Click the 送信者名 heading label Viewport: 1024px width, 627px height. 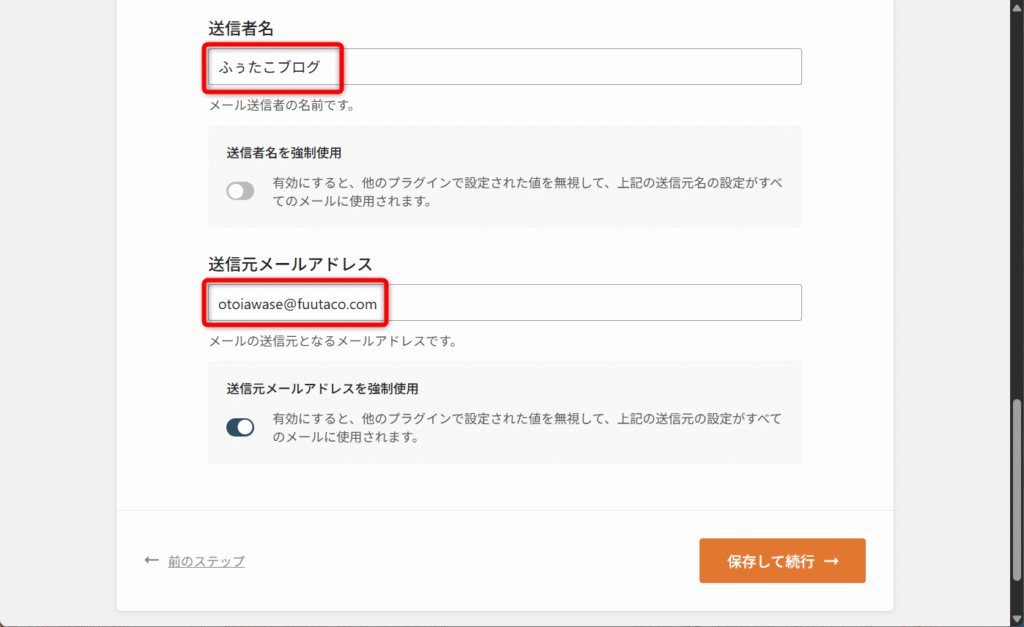tap(242, 27)
